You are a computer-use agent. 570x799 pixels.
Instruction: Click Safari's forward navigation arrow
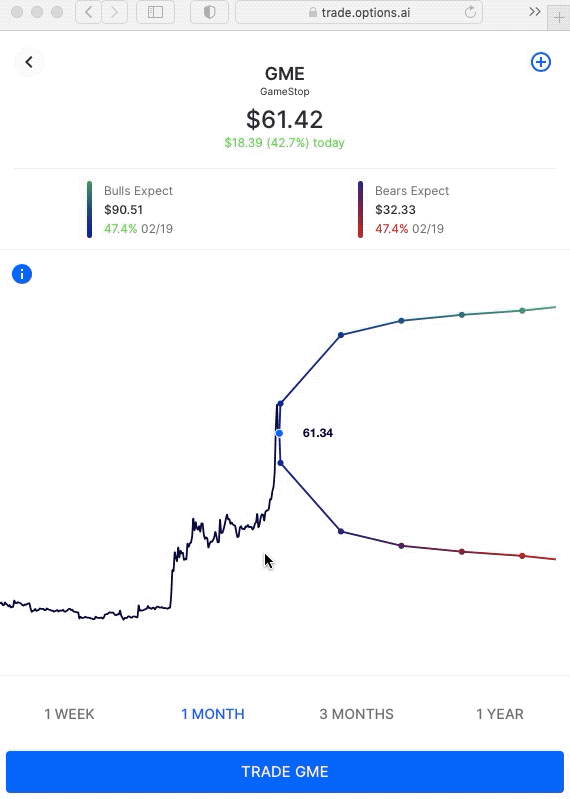(114, 12)
